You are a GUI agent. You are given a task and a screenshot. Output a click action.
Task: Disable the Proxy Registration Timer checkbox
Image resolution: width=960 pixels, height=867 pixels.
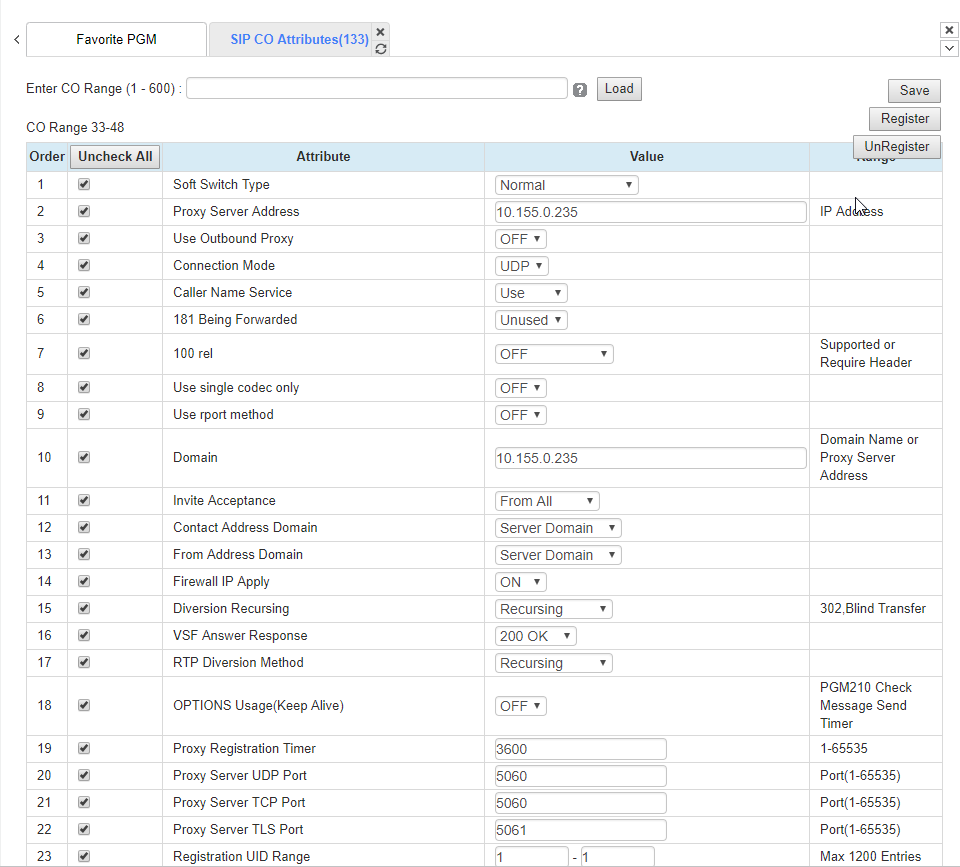pyautogui.click(x=84, y=748)
